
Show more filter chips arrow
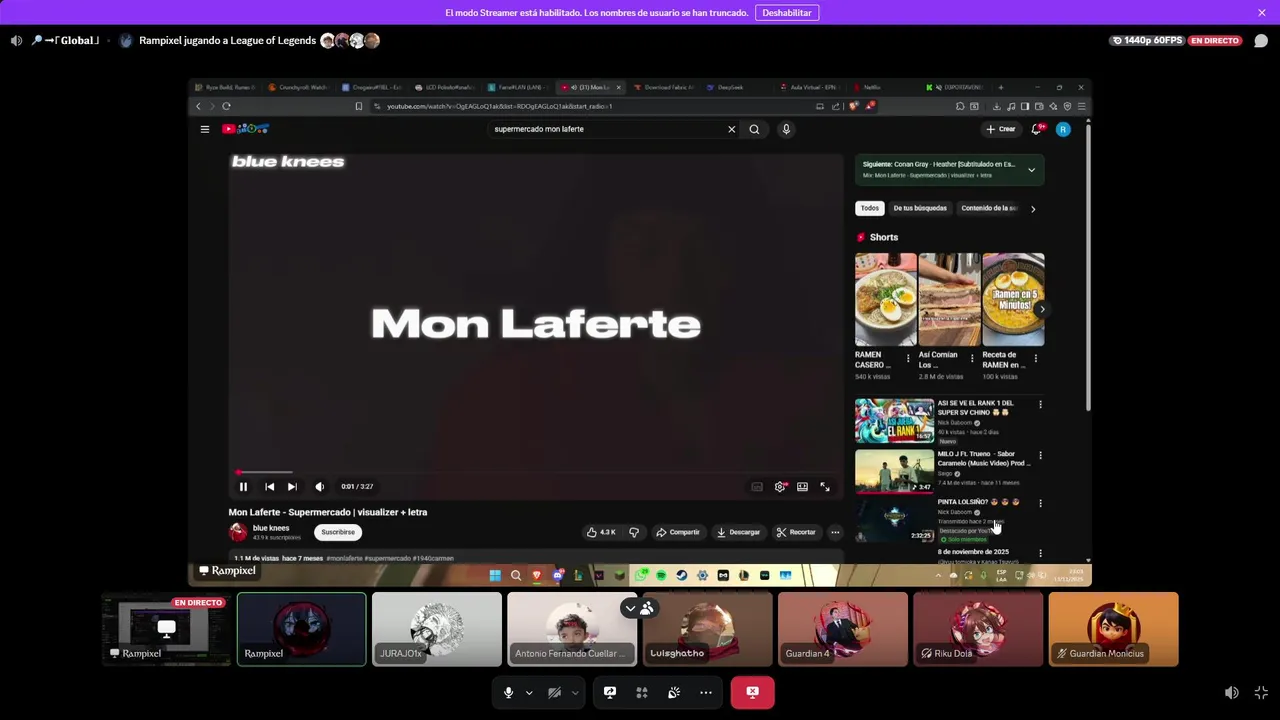(1033, 208)
